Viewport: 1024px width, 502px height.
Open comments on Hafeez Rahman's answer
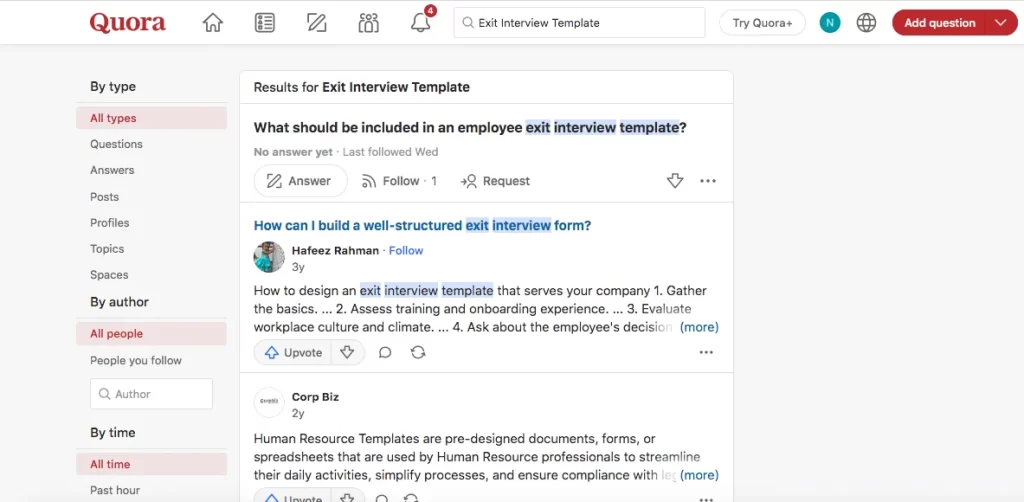[385, 353]
